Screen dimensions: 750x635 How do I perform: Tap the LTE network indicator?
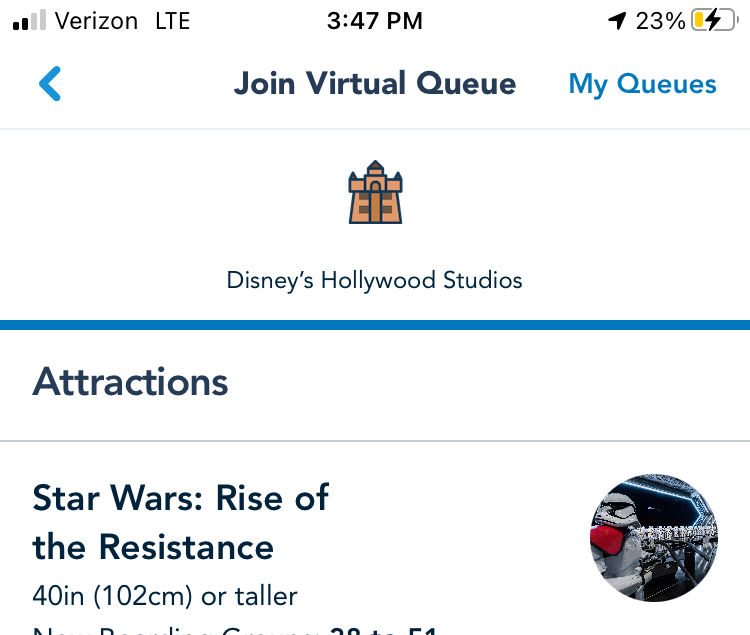pos(172,20)
